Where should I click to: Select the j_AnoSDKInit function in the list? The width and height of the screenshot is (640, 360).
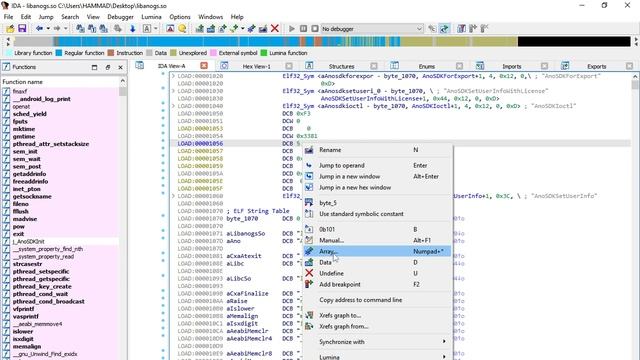28,242
